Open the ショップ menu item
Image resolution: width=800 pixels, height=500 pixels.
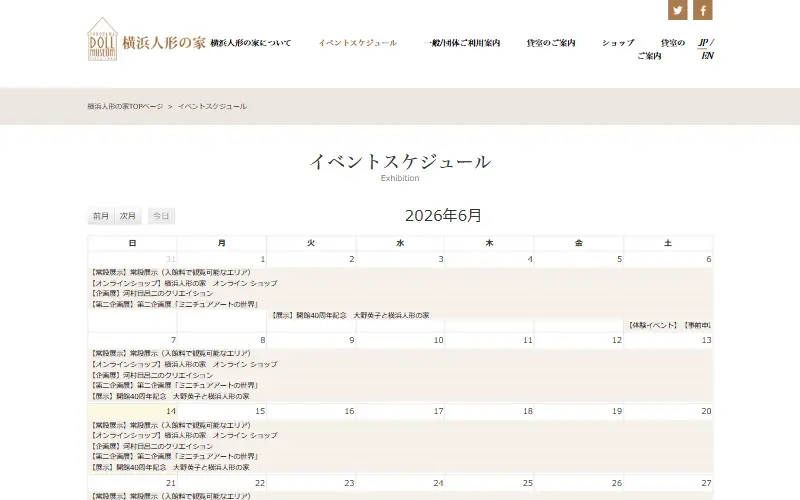[x=618, y=43]
